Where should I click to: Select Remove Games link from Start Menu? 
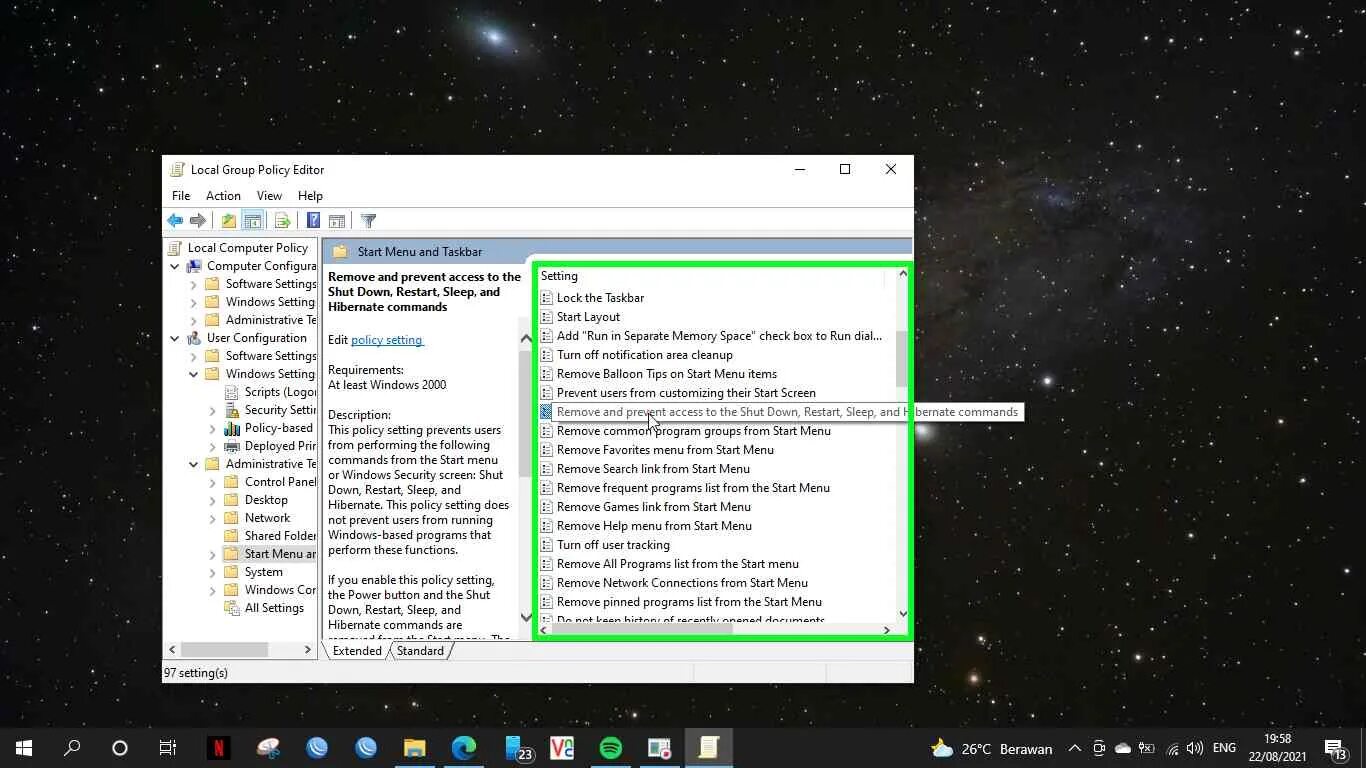pos(653,507)
